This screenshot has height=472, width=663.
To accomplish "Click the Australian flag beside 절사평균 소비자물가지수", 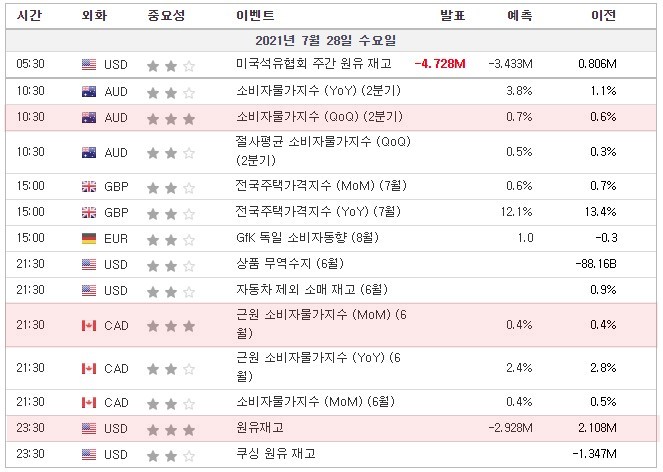I will click(x=89, y=152).
